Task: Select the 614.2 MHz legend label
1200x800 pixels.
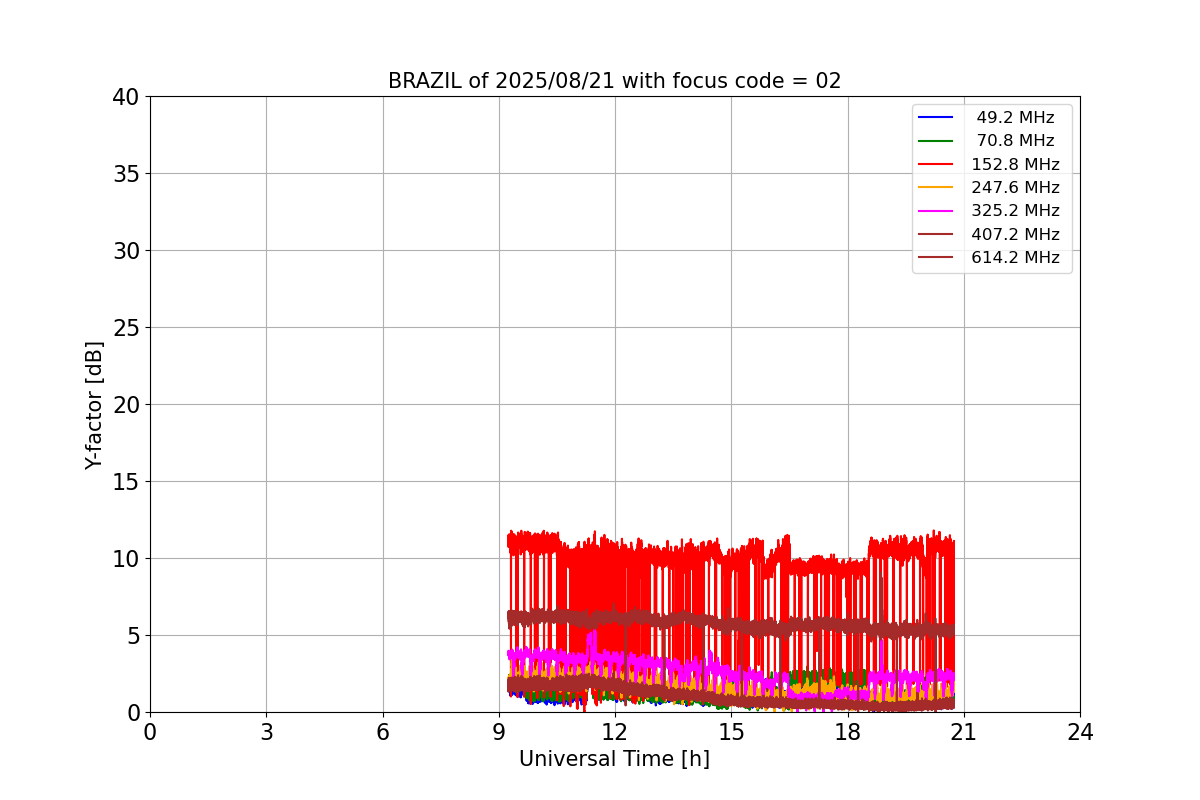Action: pyautogui.click(x=1015, y=258)
